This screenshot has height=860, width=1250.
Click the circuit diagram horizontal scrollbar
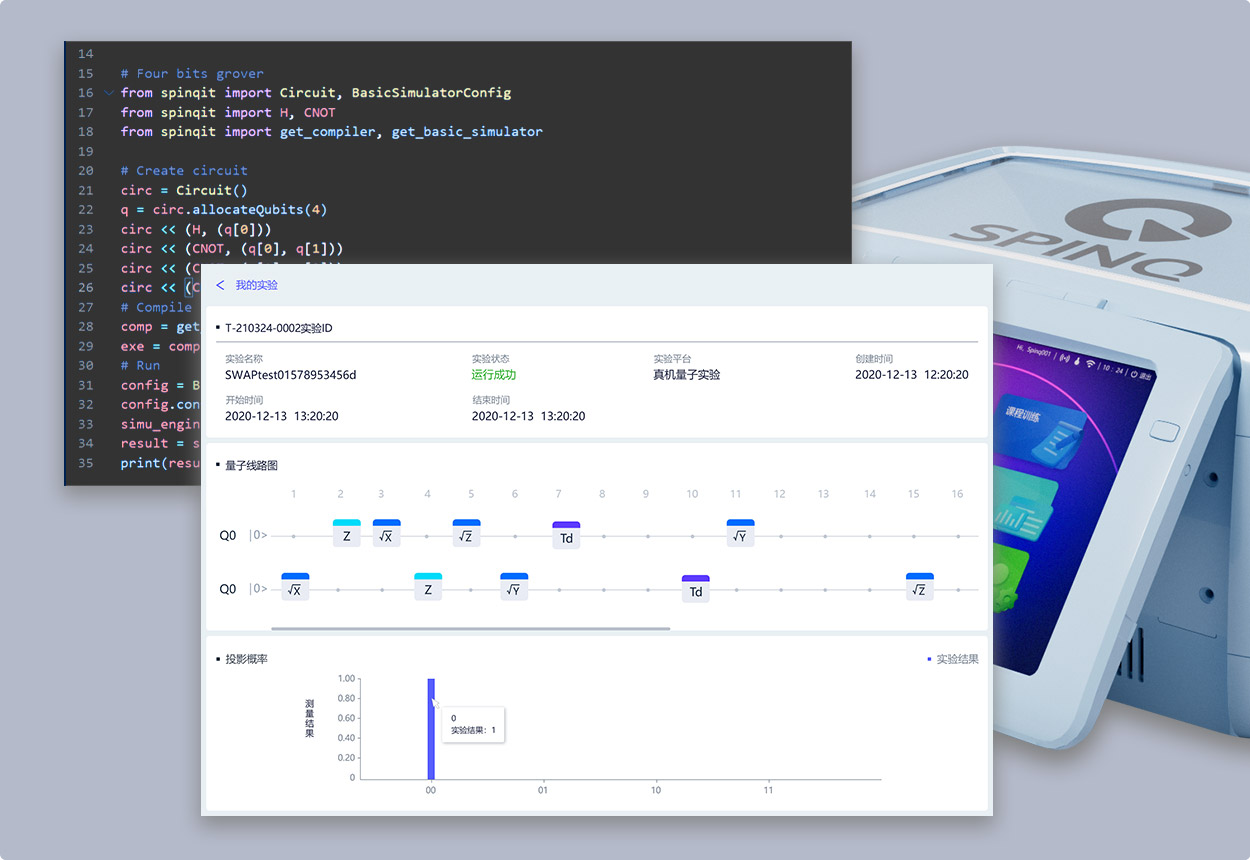470,629
